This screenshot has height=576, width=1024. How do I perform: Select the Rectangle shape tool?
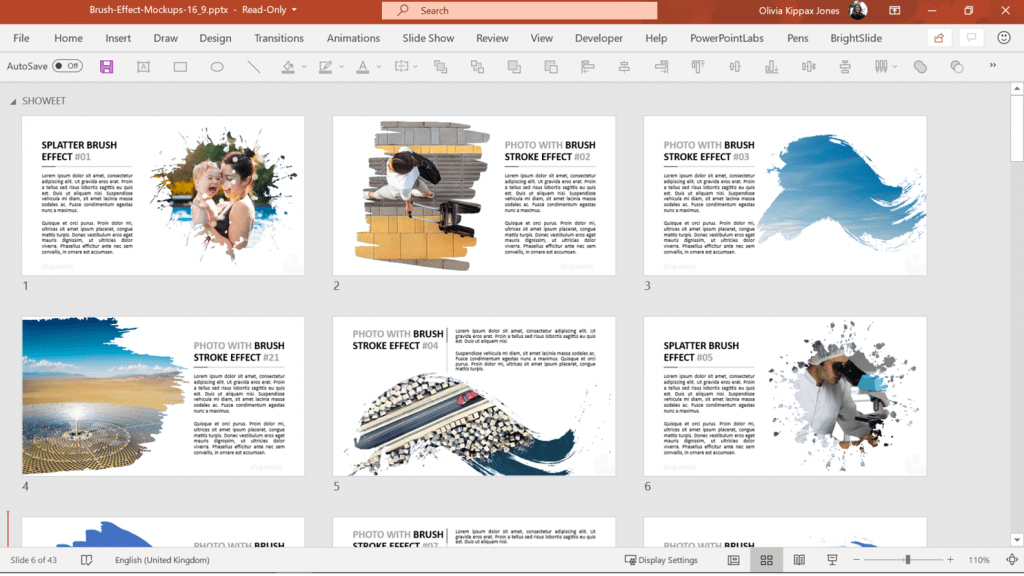coord(180,65)
